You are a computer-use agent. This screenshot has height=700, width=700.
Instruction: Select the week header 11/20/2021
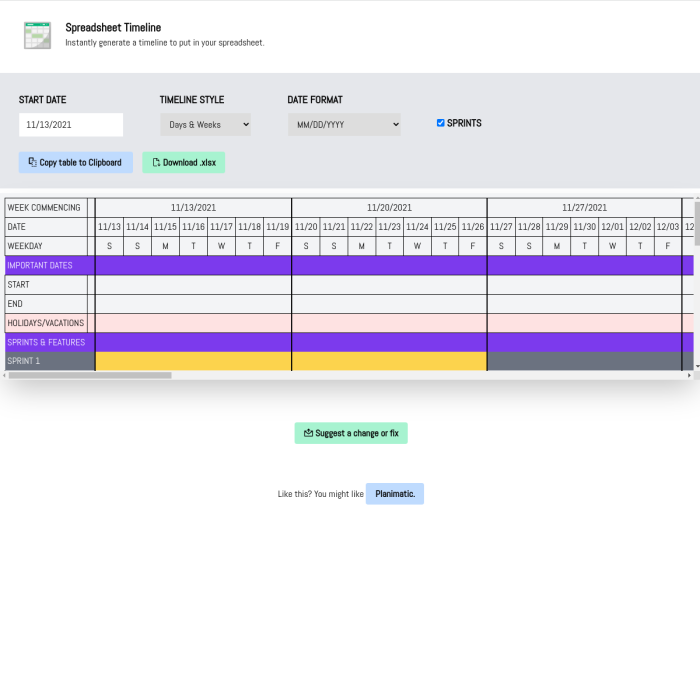[x=389, y=208]
